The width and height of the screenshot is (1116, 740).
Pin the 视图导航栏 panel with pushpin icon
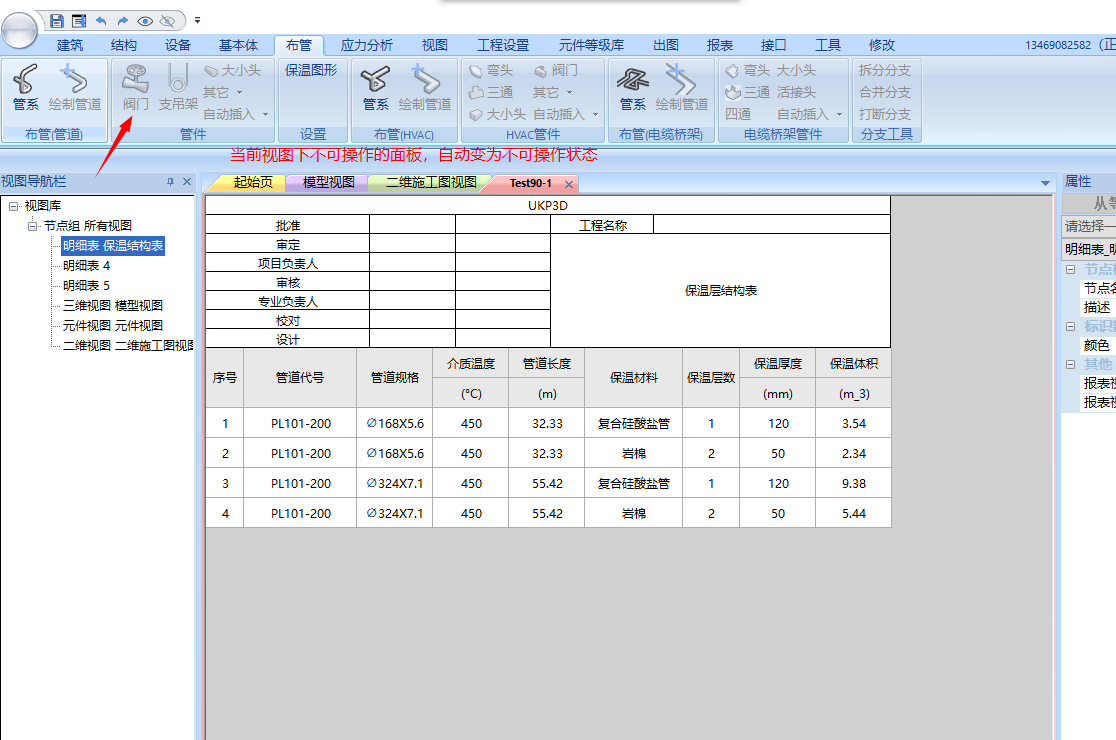pyautogui.click(x=170, y=182)
